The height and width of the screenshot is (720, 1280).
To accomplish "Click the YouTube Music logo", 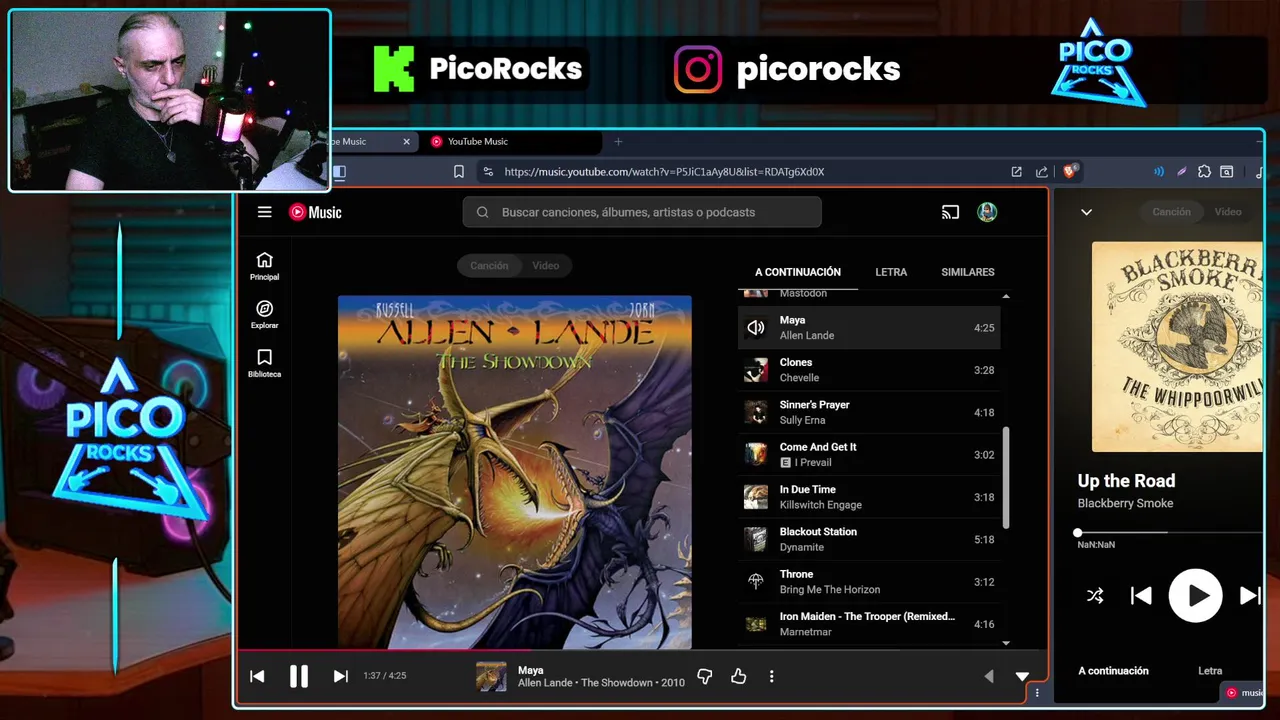I will (x=315, y=212).
